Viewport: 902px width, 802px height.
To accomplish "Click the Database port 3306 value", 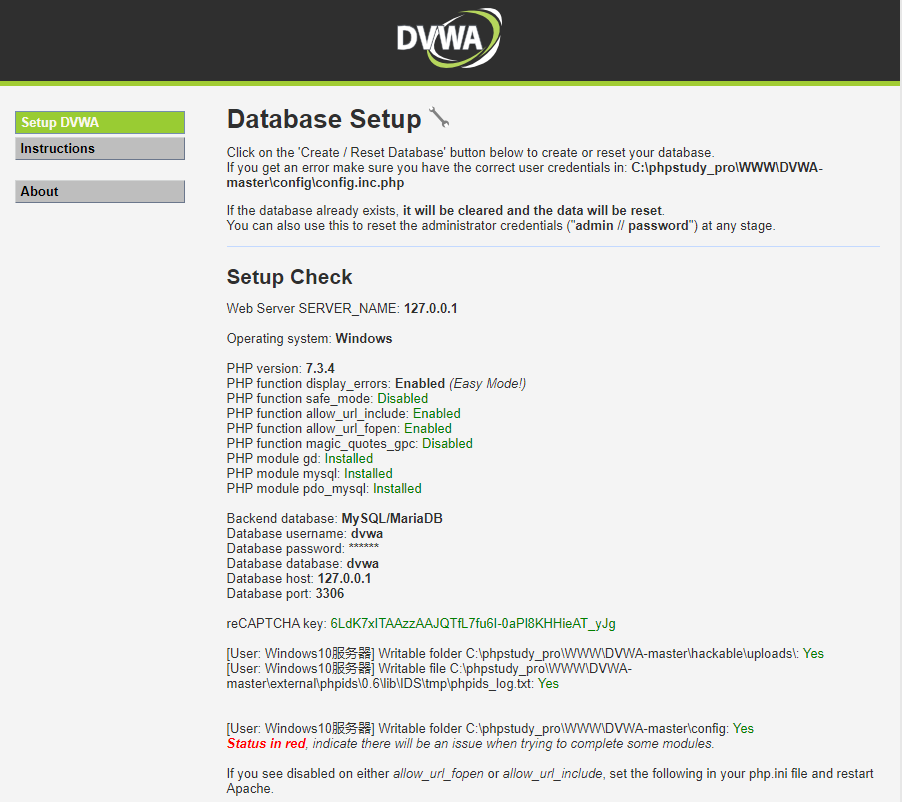I will pyautogui.click(x=329, y=594).
